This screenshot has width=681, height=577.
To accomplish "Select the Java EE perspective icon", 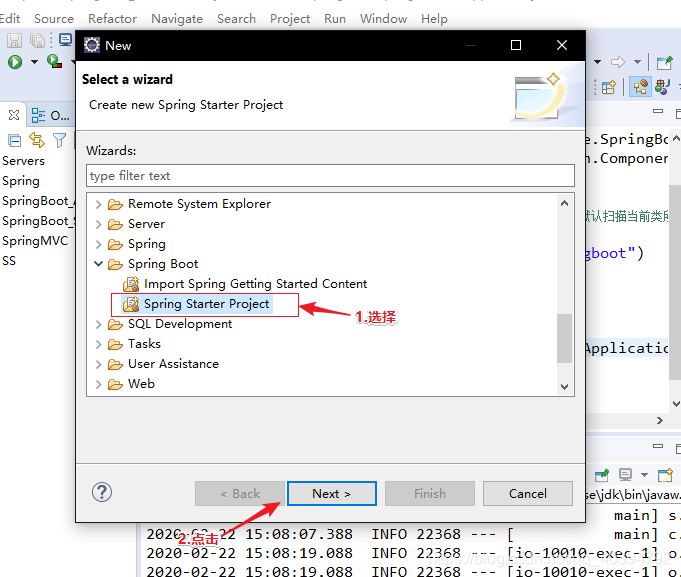I will tap(640, 87).
